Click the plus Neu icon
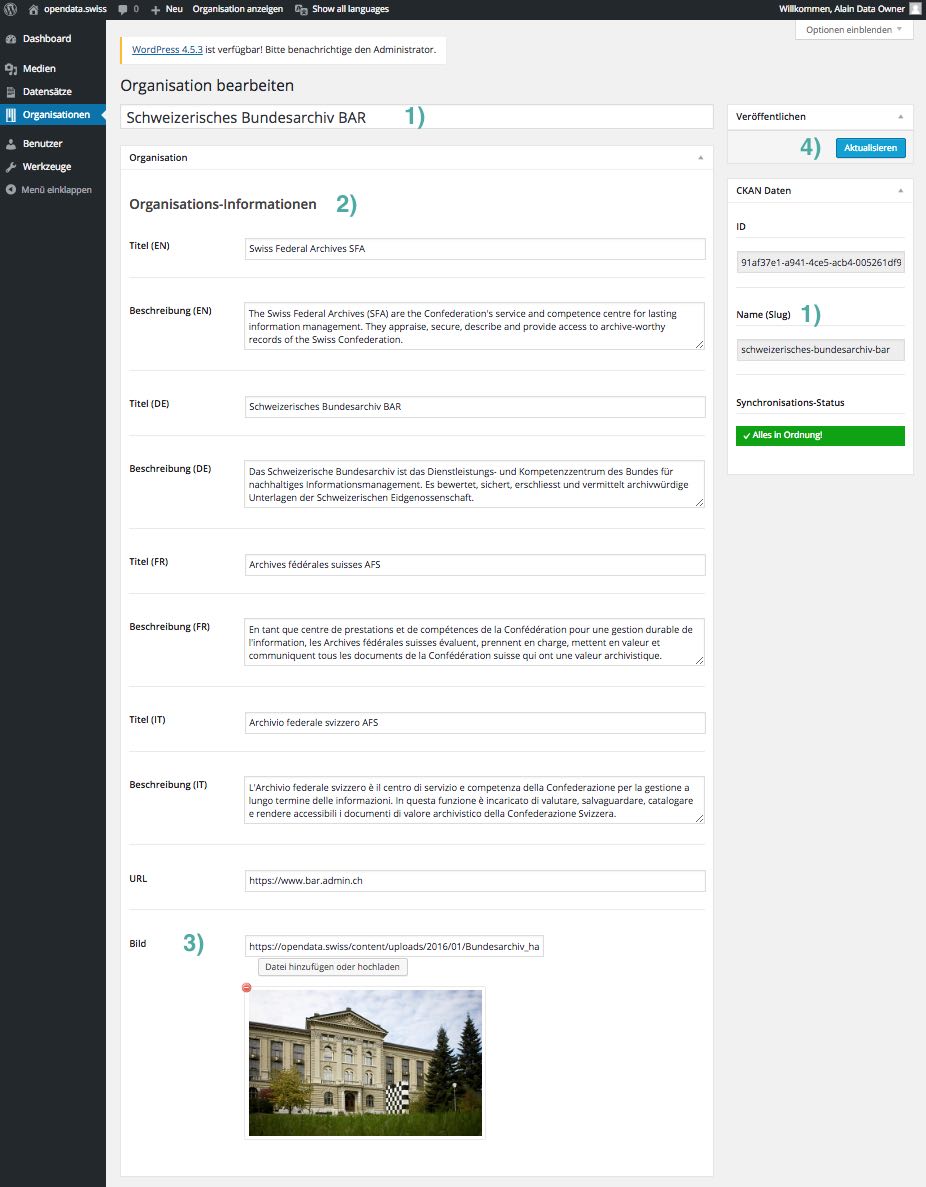Viewport: 926px width, 1187px height. pyautogui.click(x=155, y=9)
